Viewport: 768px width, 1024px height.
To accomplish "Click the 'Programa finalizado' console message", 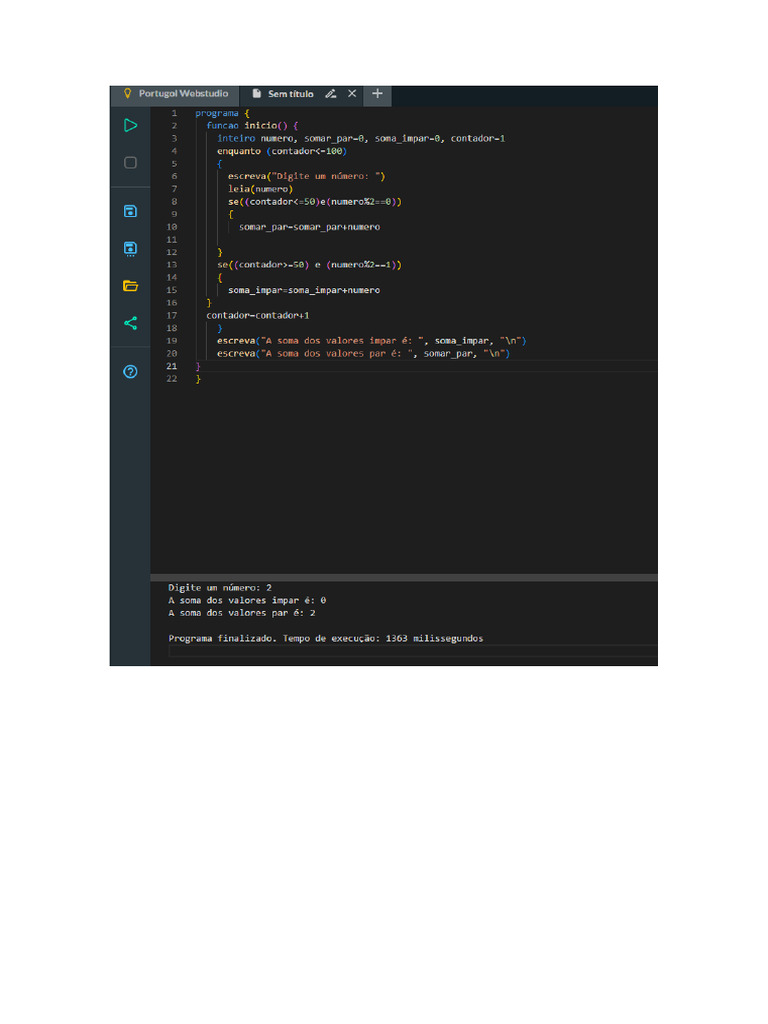I will click(325, 638).
